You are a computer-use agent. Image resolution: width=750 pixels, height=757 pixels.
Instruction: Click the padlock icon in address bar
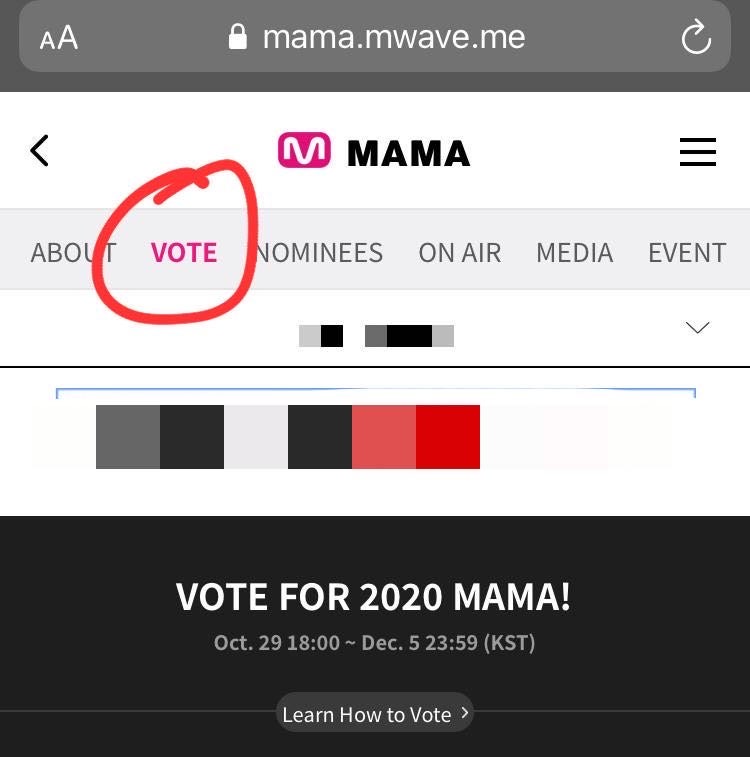pyautogui.click(x=238, y=38)
